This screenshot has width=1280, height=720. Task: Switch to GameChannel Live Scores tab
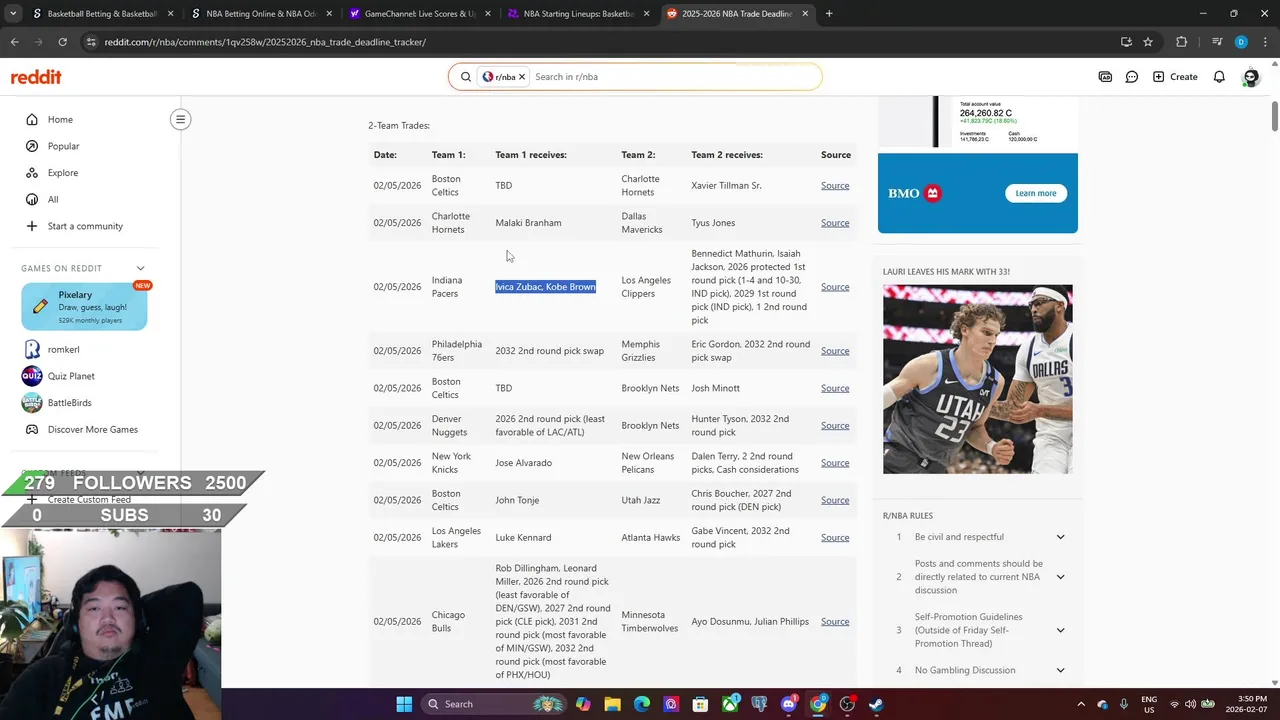coord(418,14)
